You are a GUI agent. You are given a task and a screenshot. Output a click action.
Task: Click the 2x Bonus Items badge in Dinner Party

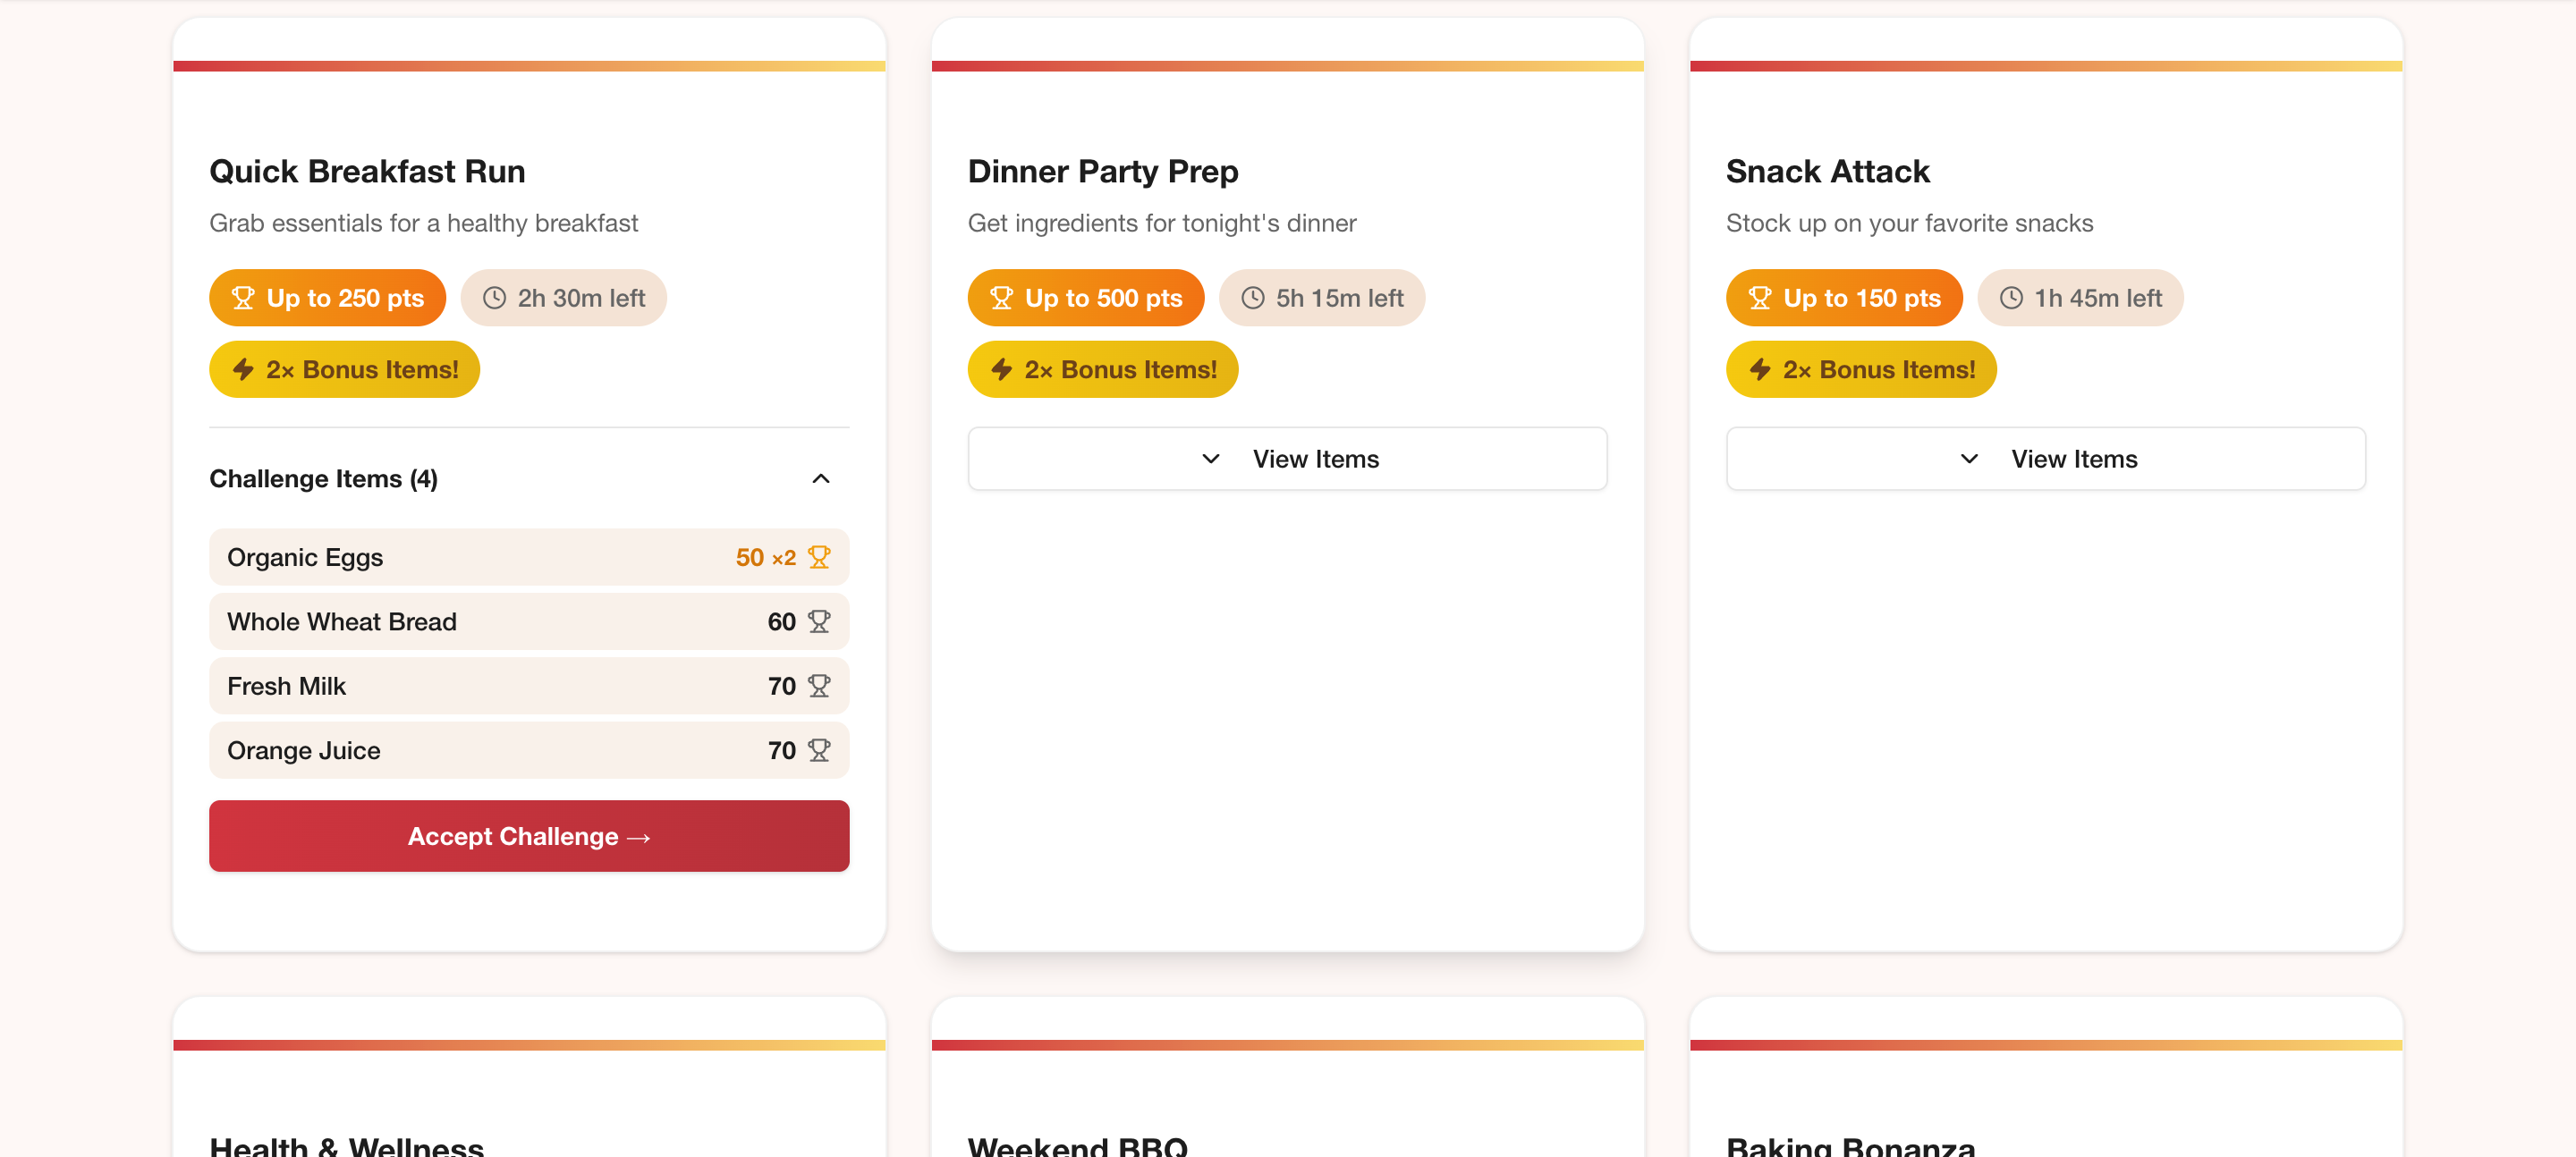[x=1102, y=369]
